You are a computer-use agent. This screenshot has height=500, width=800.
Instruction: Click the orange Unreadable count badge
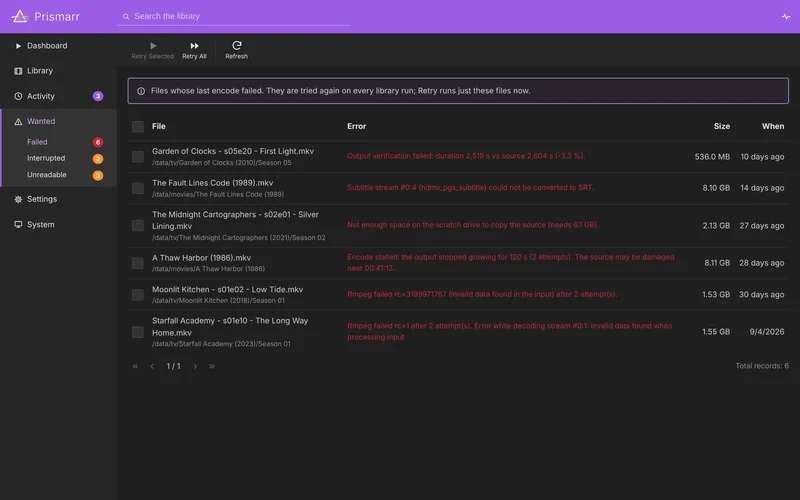click(98, 175)
